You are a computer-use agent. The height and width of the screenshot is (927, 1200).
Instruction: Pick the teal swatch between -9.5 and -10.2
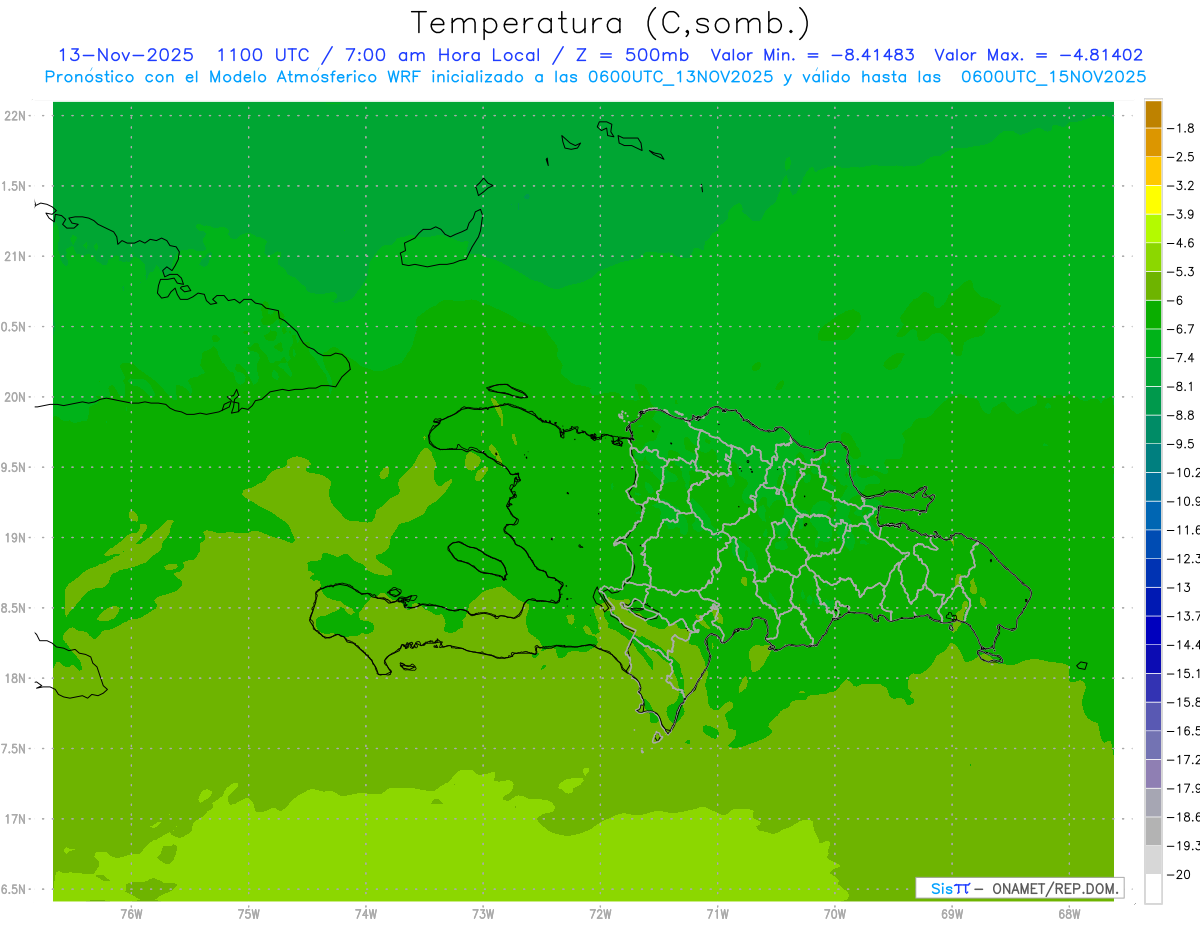coord(1153,458)
